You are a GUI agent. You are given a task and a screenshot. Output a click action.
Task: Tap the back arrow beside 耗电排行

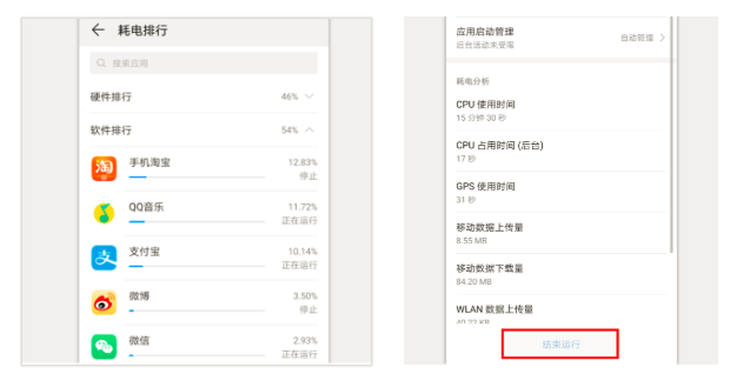[x=98, y=30]
